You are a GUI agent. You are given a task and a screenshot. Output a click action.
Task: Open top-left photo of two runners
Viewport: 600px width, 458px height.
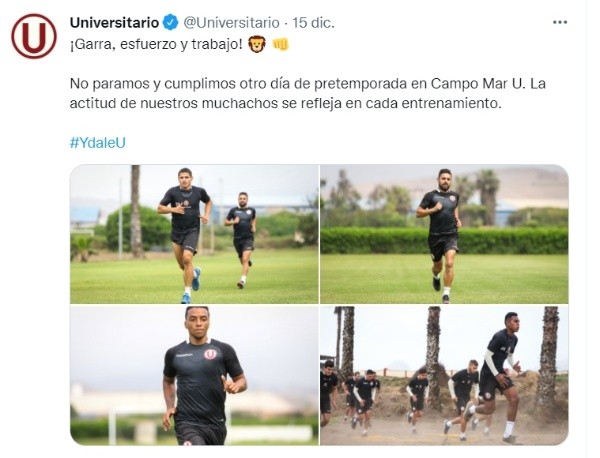(194, 234)
